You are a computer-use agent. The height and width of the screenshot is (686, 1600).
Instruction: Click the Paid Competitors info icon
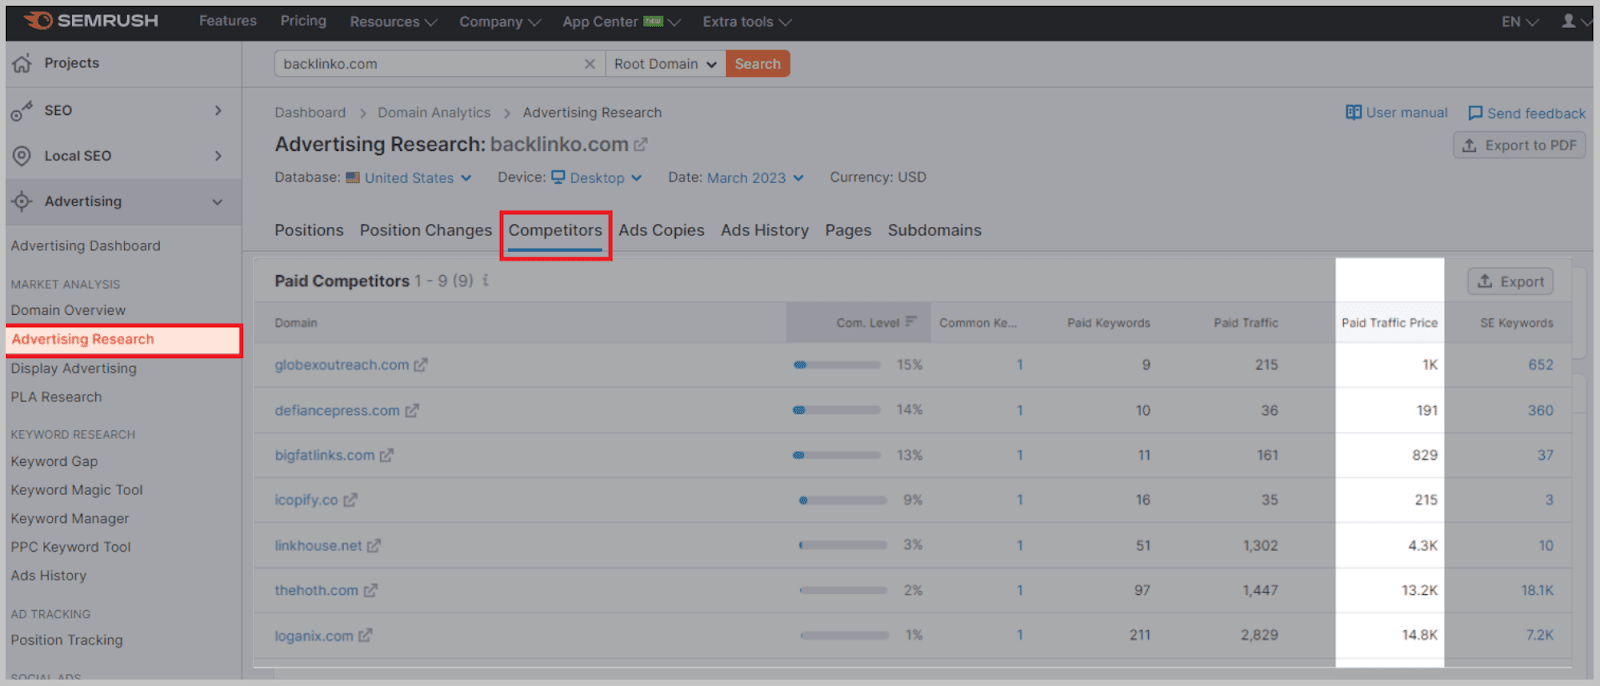(x=486, y=281)
